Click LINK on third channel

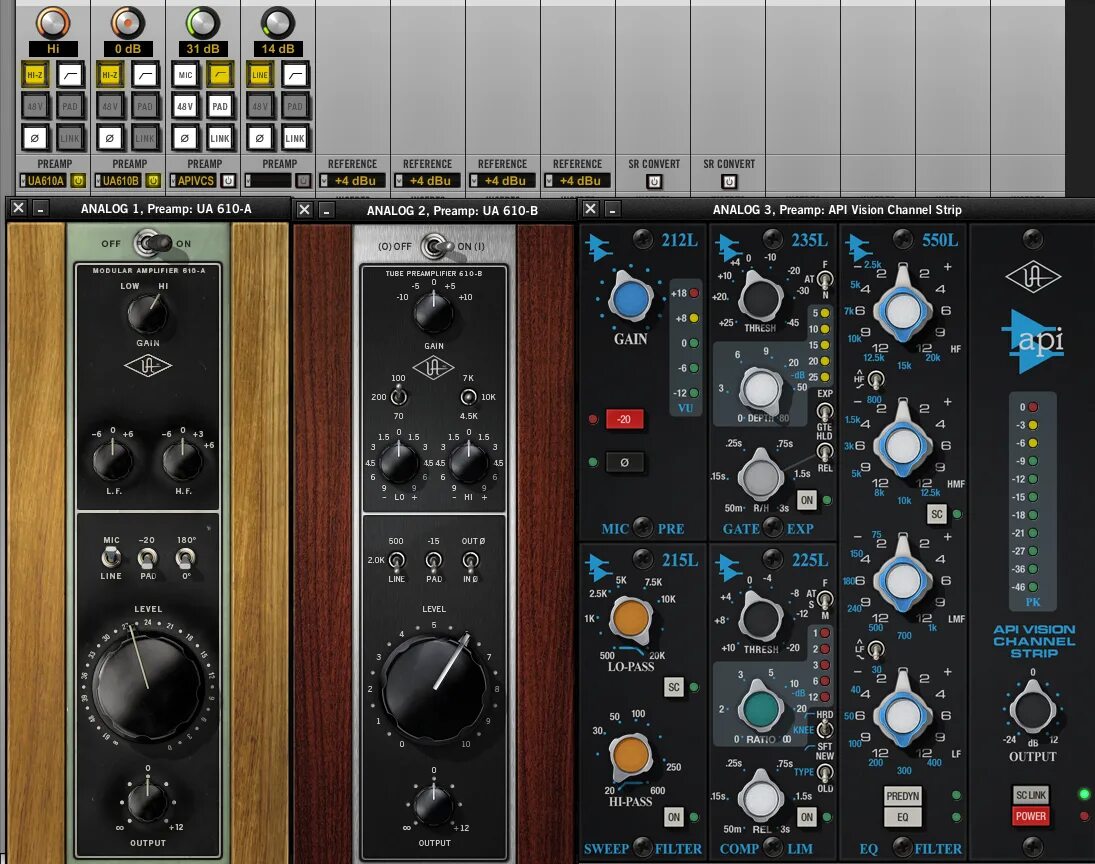220,138
